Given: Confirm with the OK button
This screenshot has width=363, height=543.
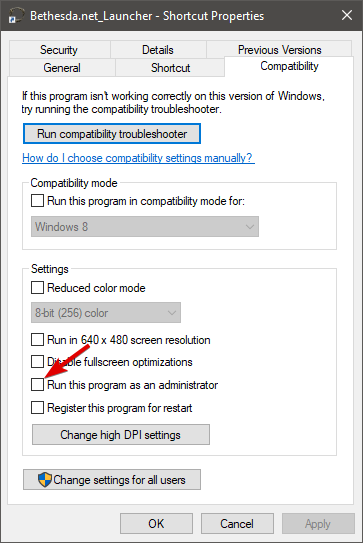Looking at the screenshot, I should (156, 523).
